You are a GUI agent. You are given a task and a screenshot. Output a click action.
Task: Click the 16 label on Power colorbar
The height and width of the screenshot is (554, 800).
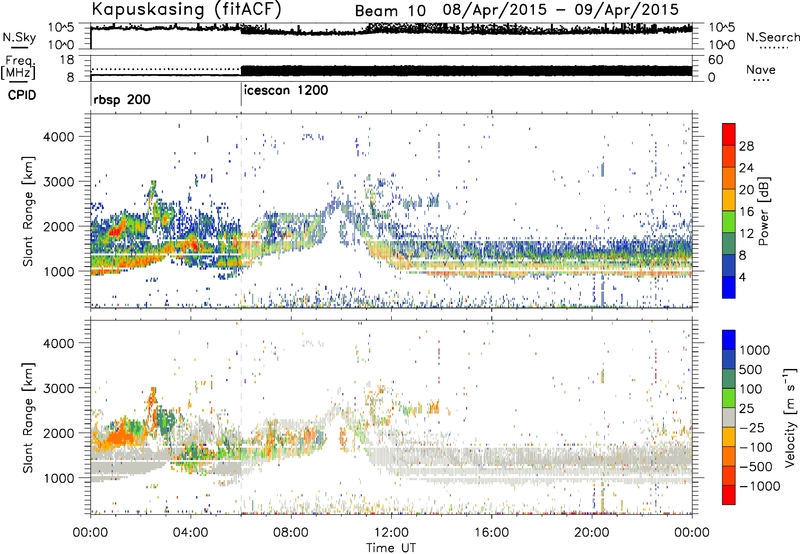[x=746, y=212]
